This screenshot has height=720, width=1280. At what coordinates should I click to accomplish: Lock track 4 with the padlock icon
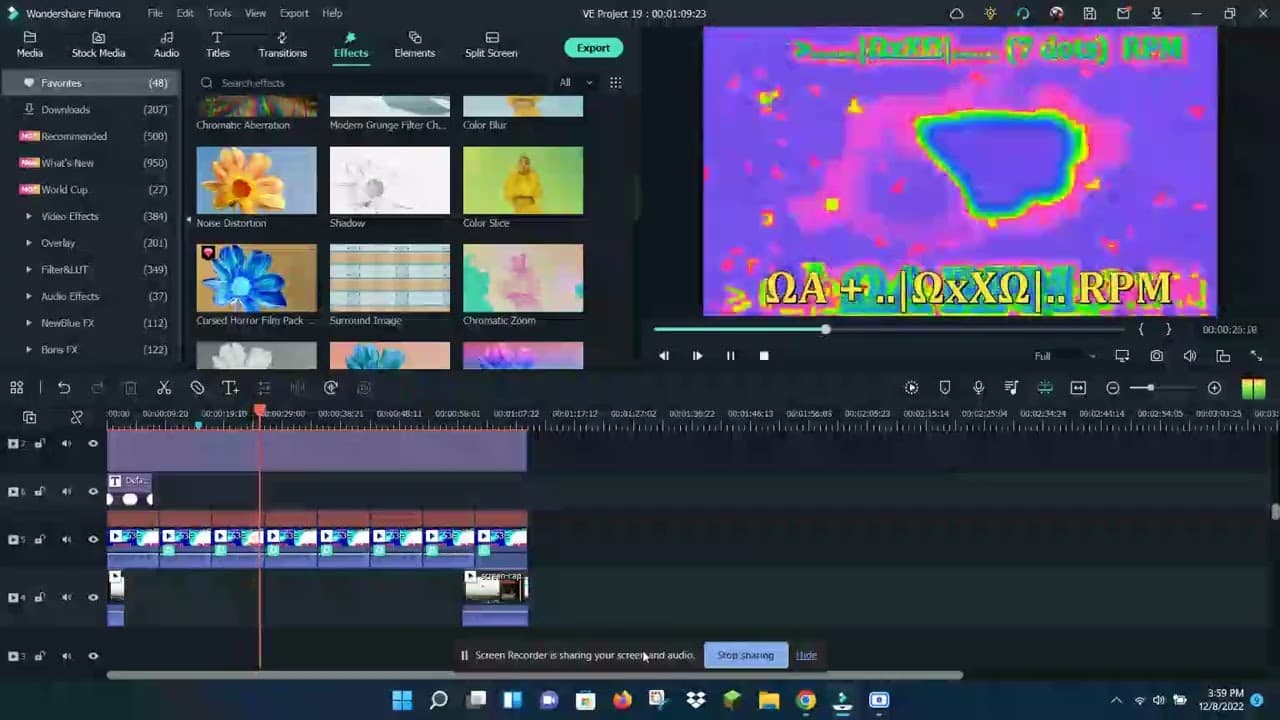tap(40, 598)
